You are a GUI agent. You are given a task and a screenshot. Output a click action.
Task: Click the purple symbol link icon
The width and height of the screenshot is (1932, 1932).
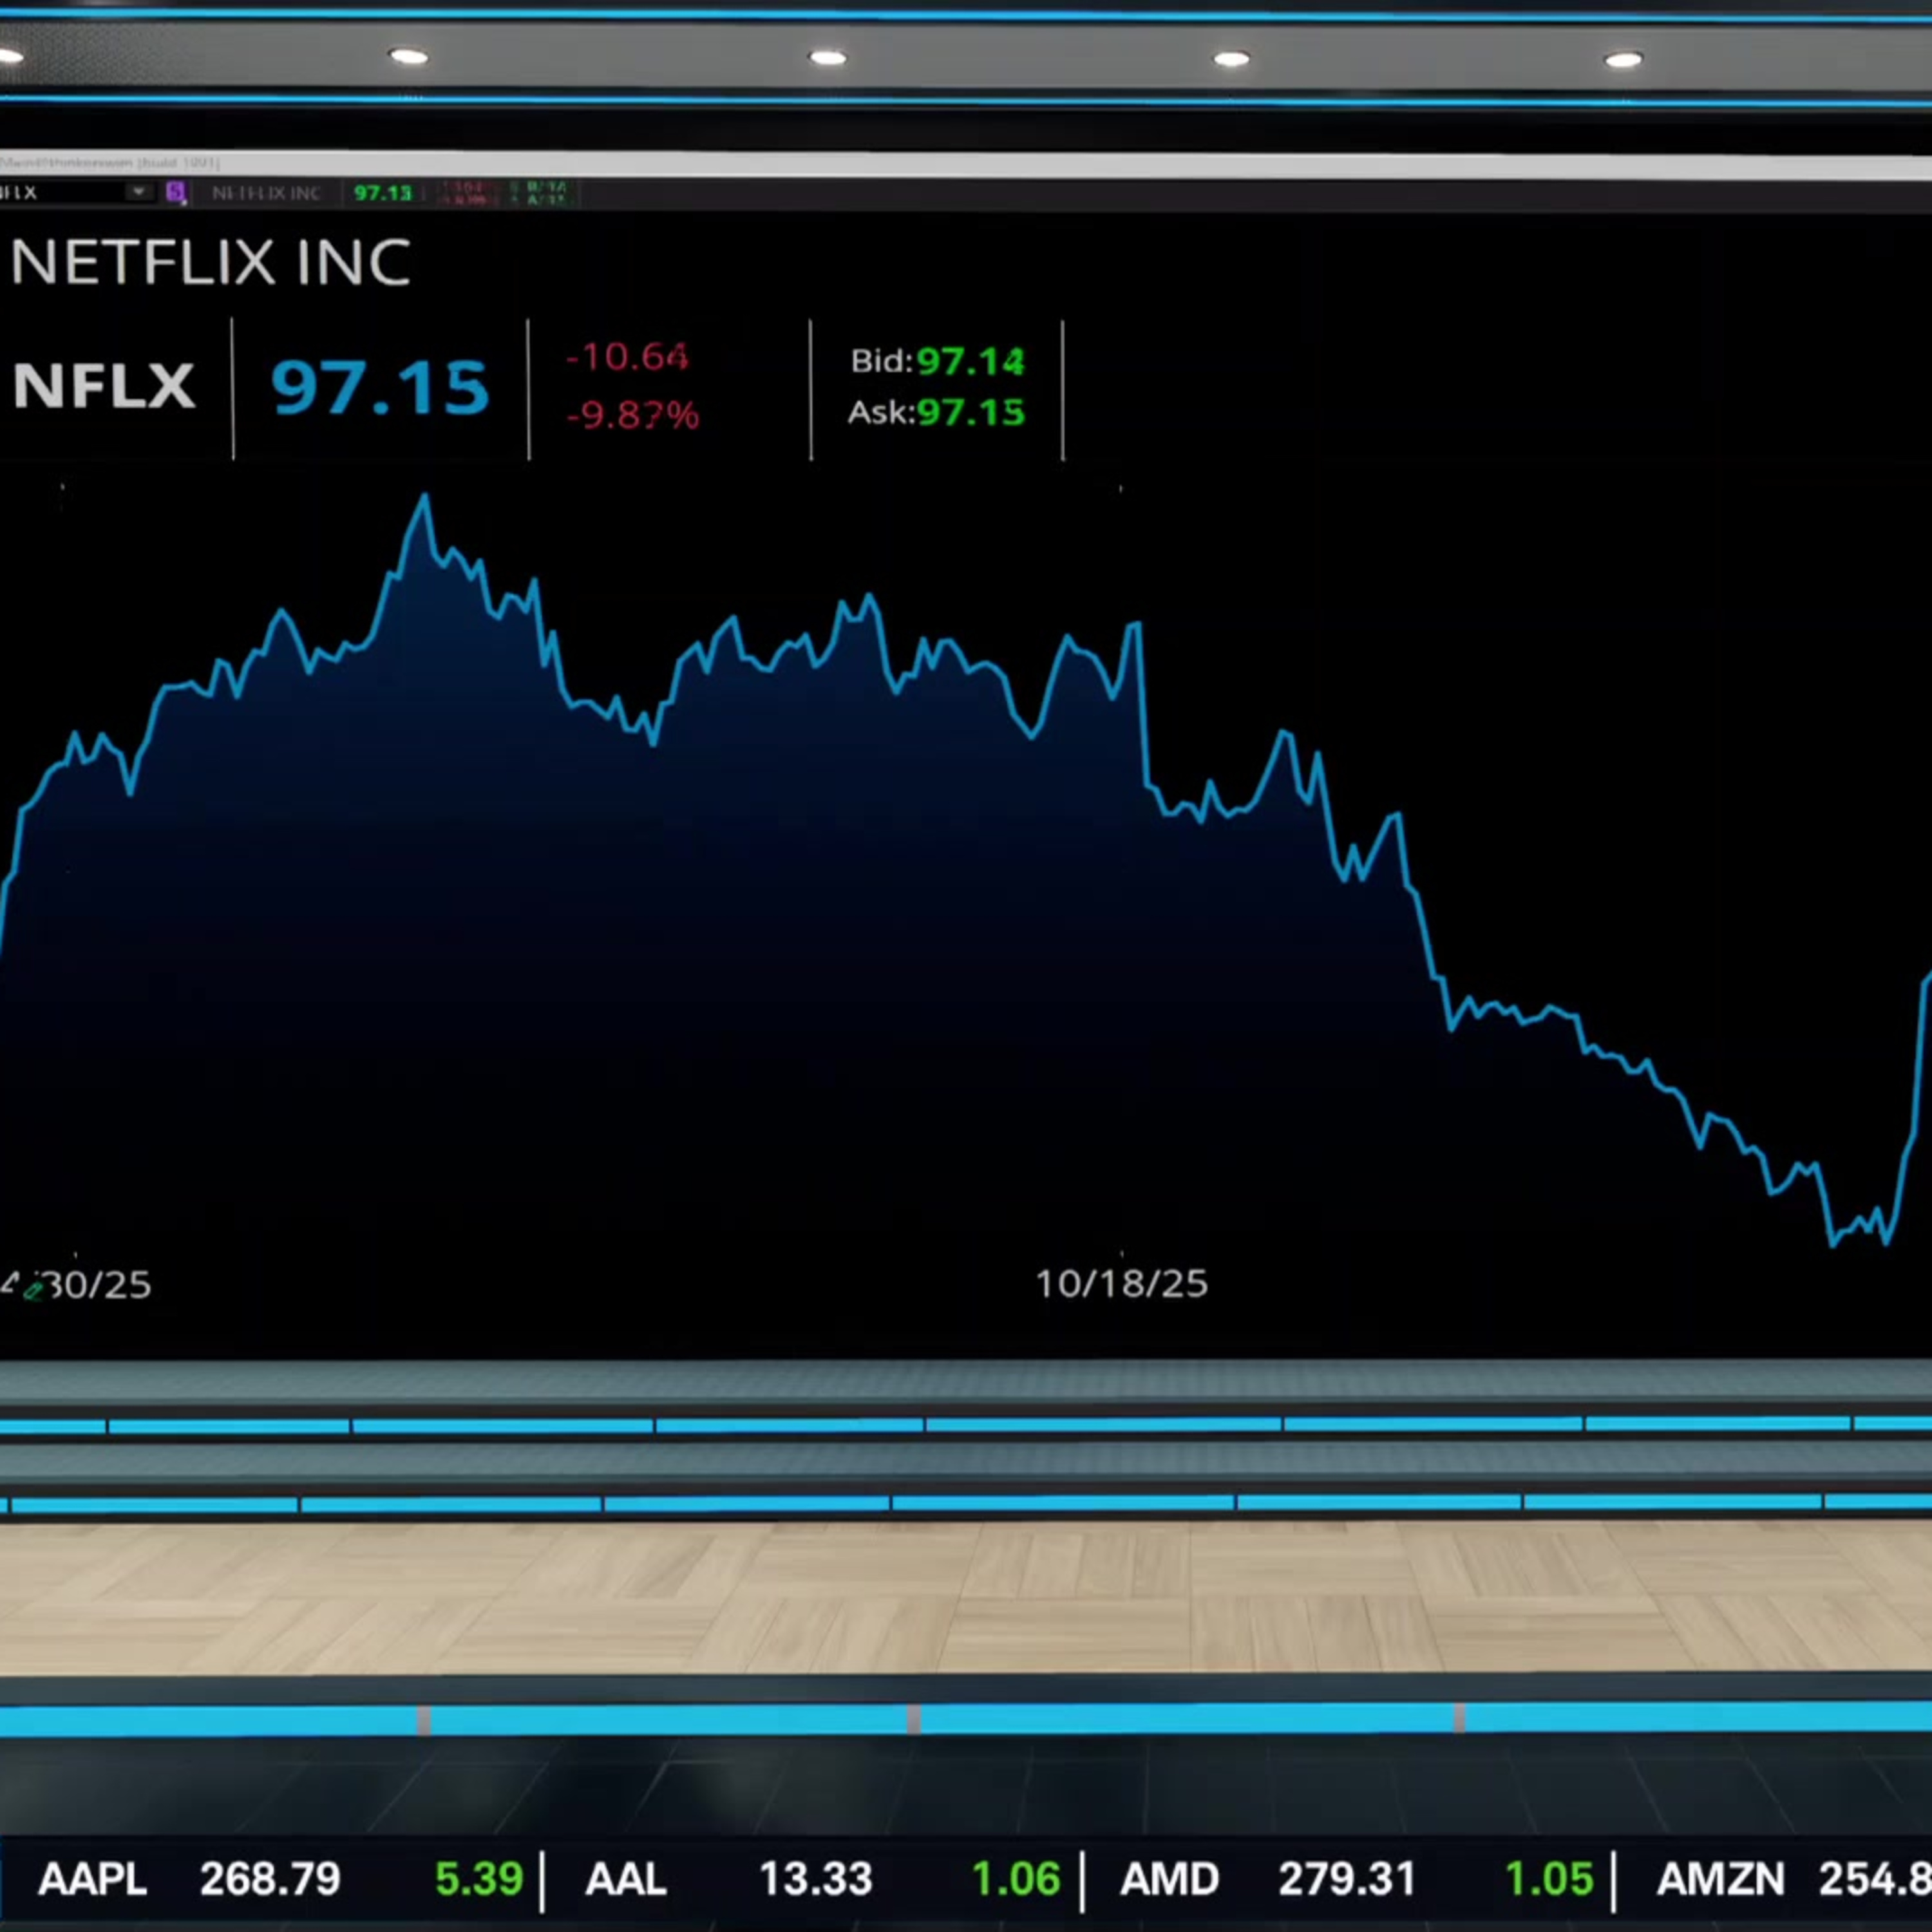coord(176,192)
